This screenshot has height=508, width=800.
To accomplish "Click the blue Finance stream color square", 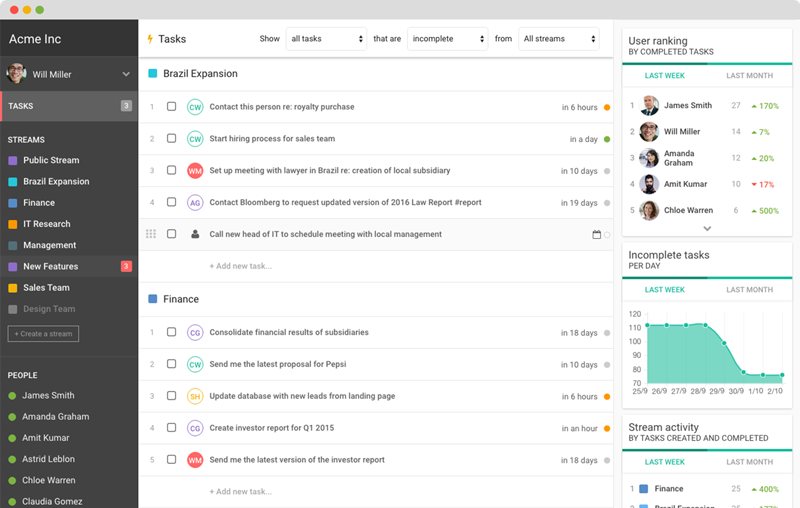I will pos(13,203).
